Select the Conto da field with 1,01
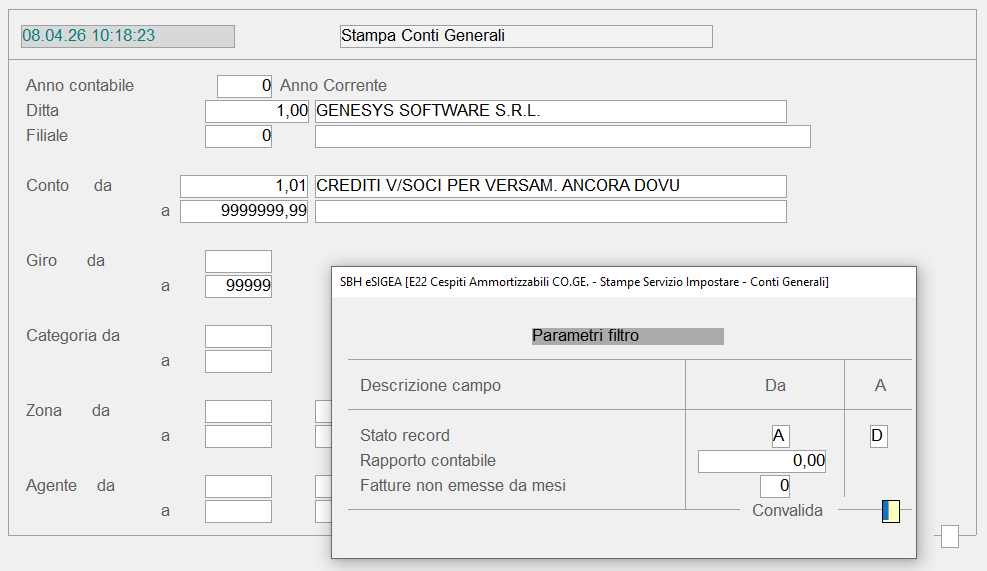This screenshot has height=571, width=987. (x=244, y=186)
